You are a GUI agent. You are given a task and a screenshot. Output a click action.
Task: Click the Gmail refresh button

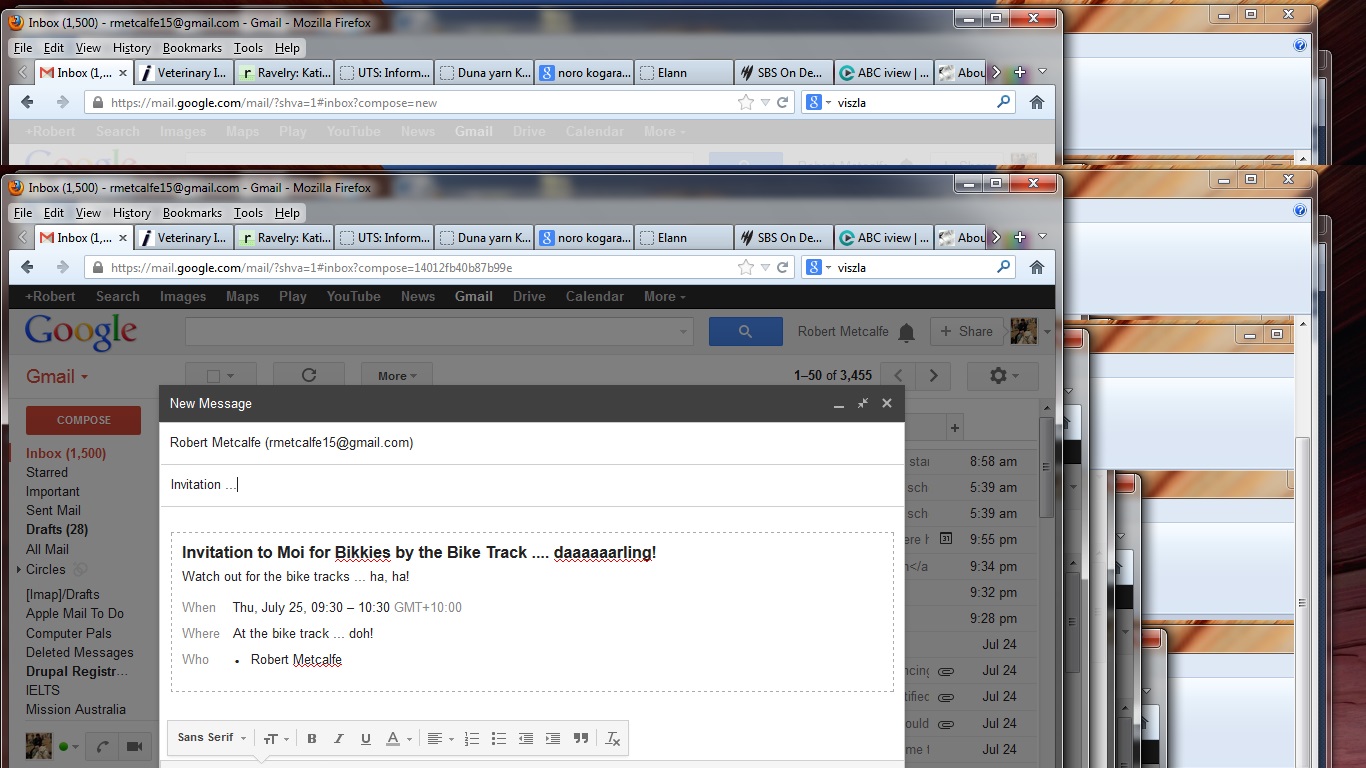pyautogui.click(x=309, y=376)
